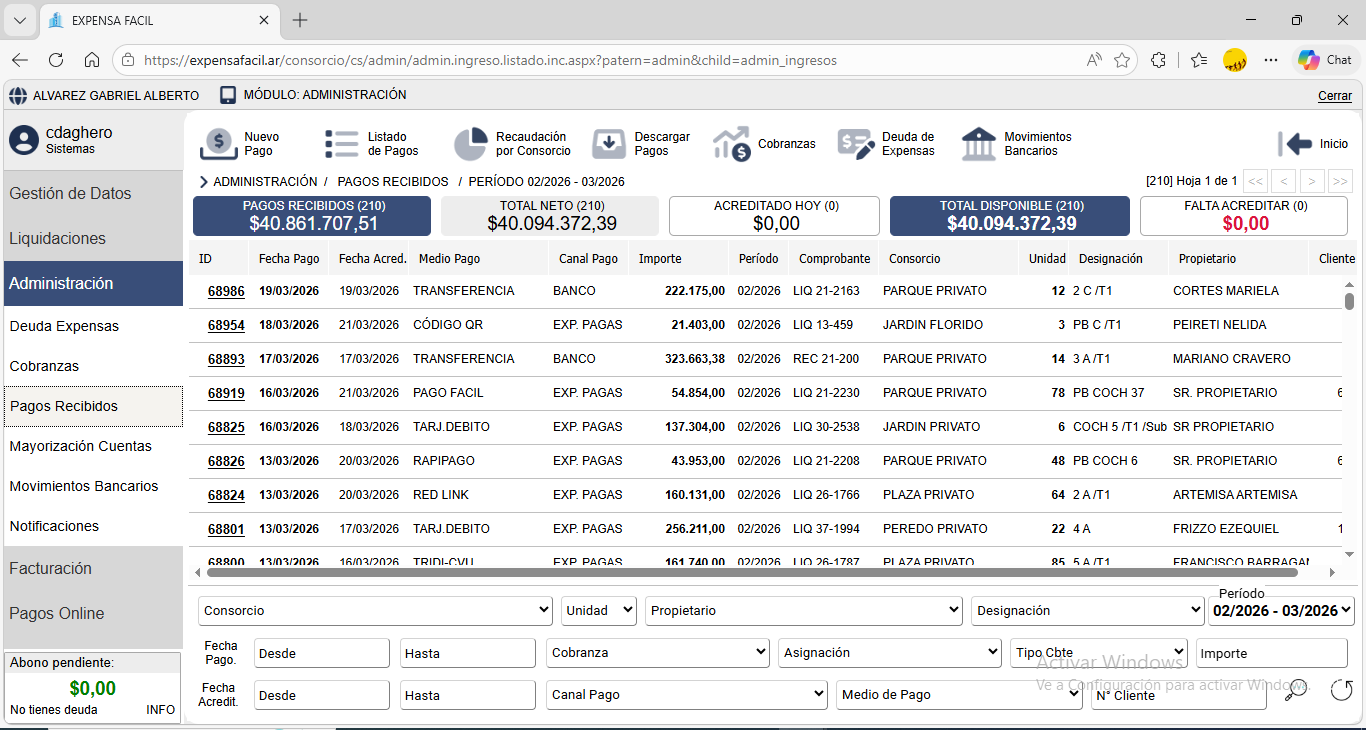Open Movimientos Bancarios bank icon
This screenshot has height=730, width=1366.
979,144
